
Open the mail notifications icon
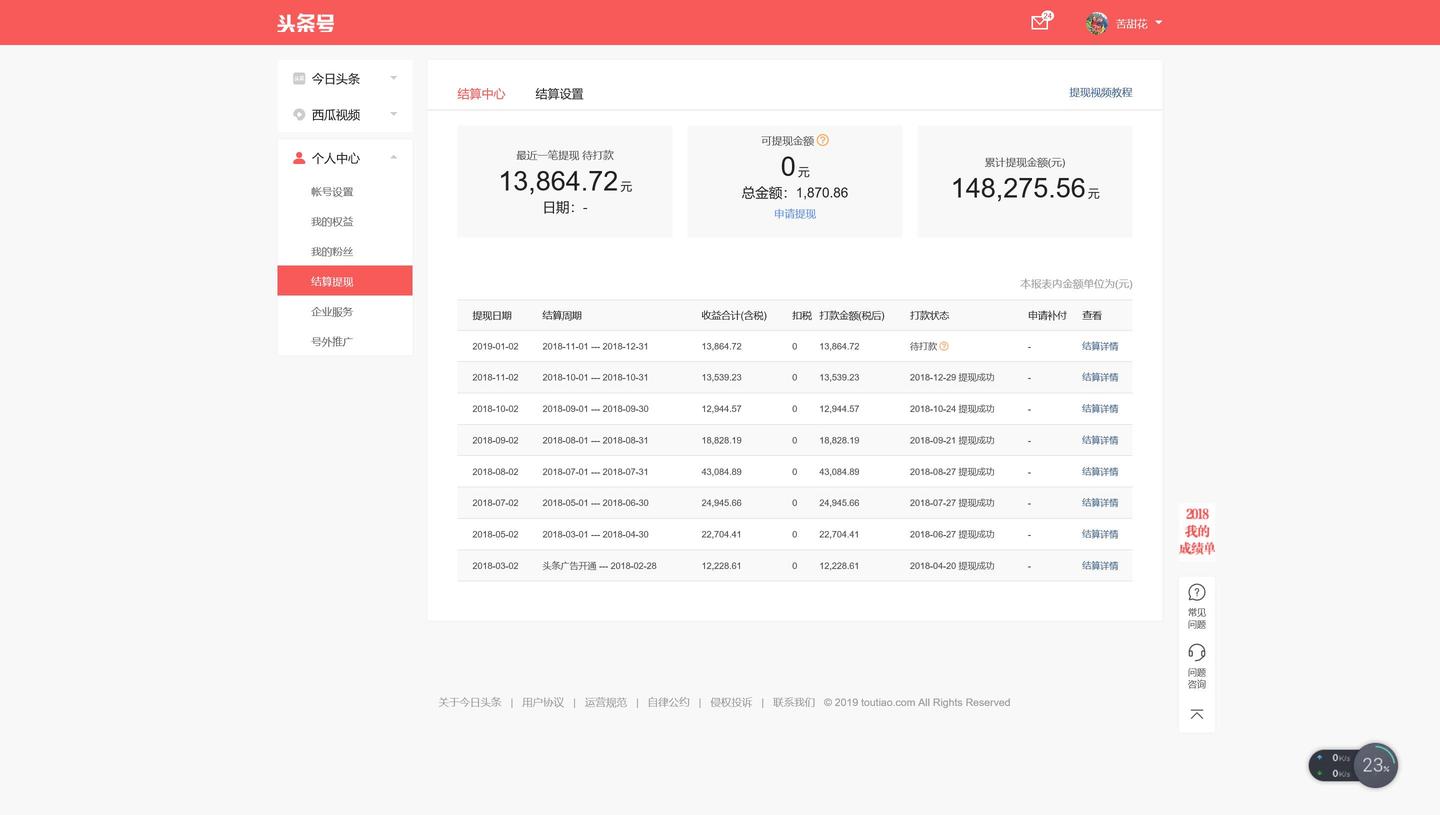pos(1040,22)
